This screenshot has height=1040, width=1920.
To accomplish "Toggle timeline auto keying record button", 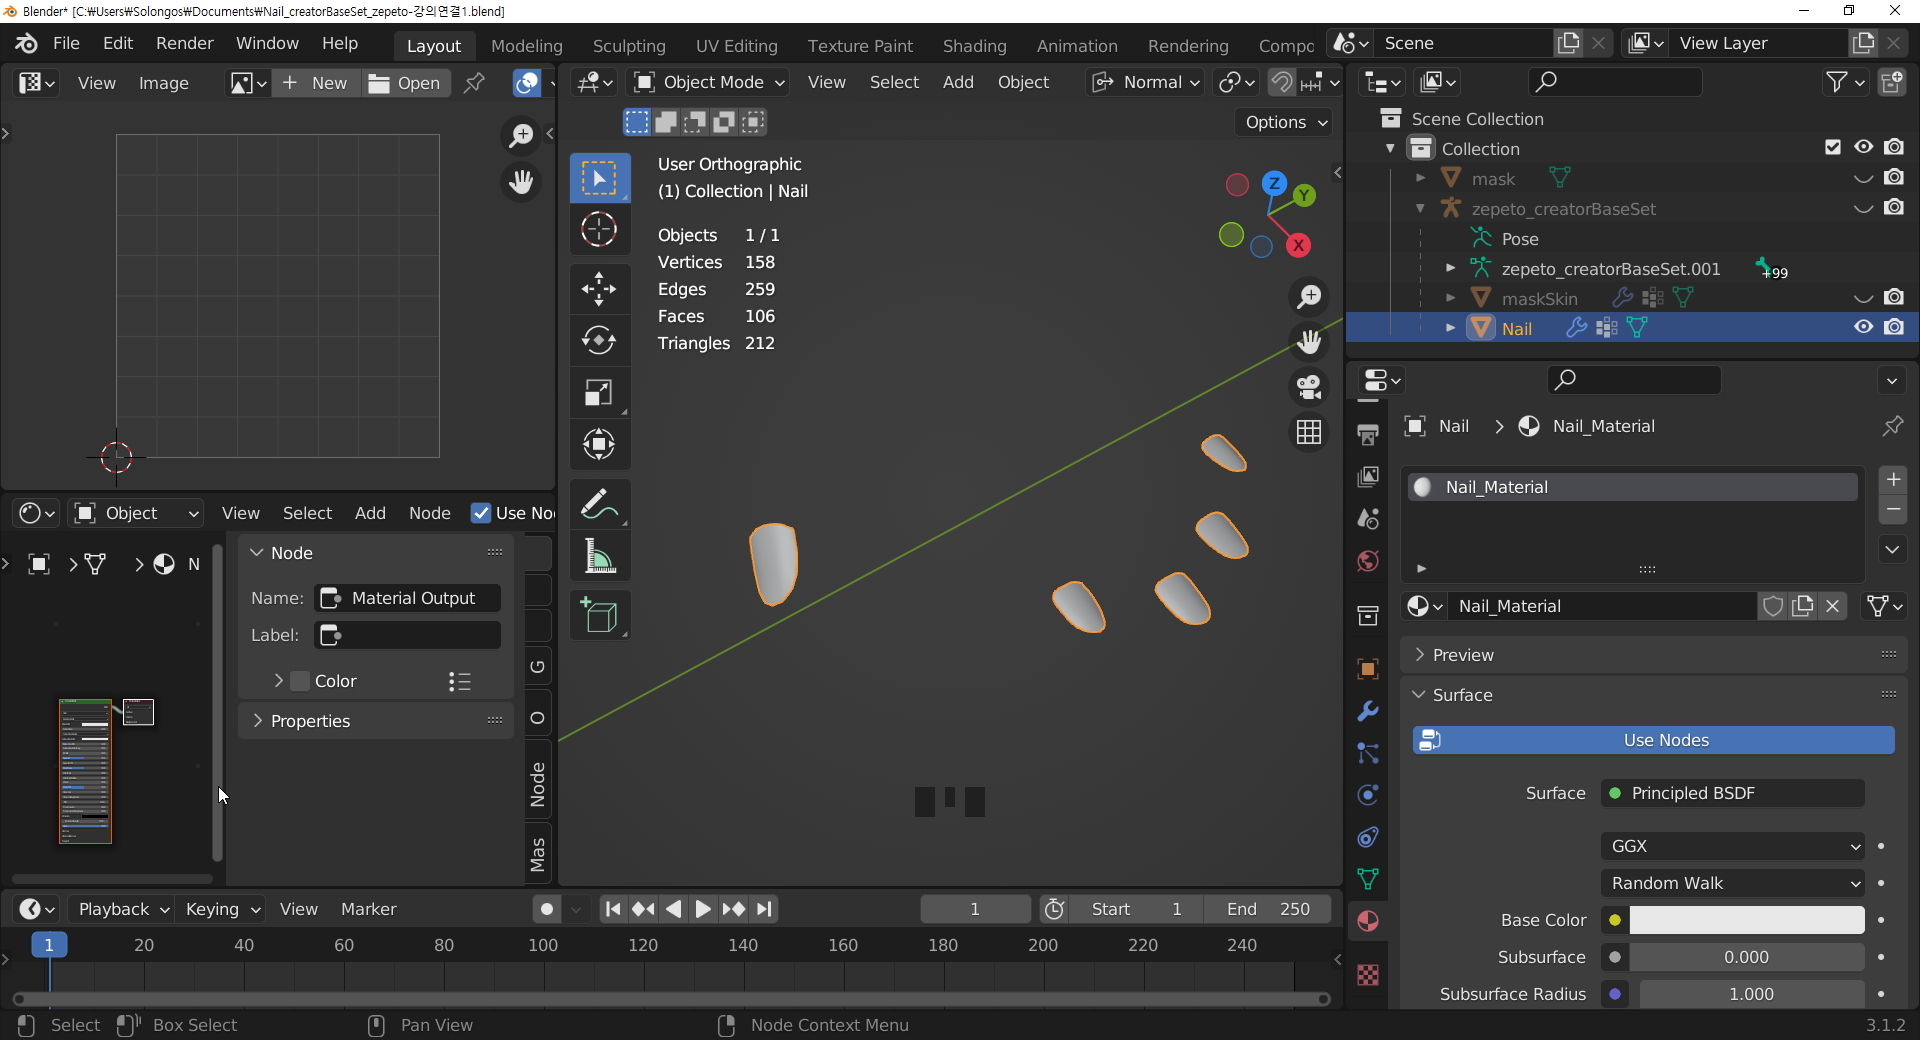I will pyautogui.click(x=546, y=909).
